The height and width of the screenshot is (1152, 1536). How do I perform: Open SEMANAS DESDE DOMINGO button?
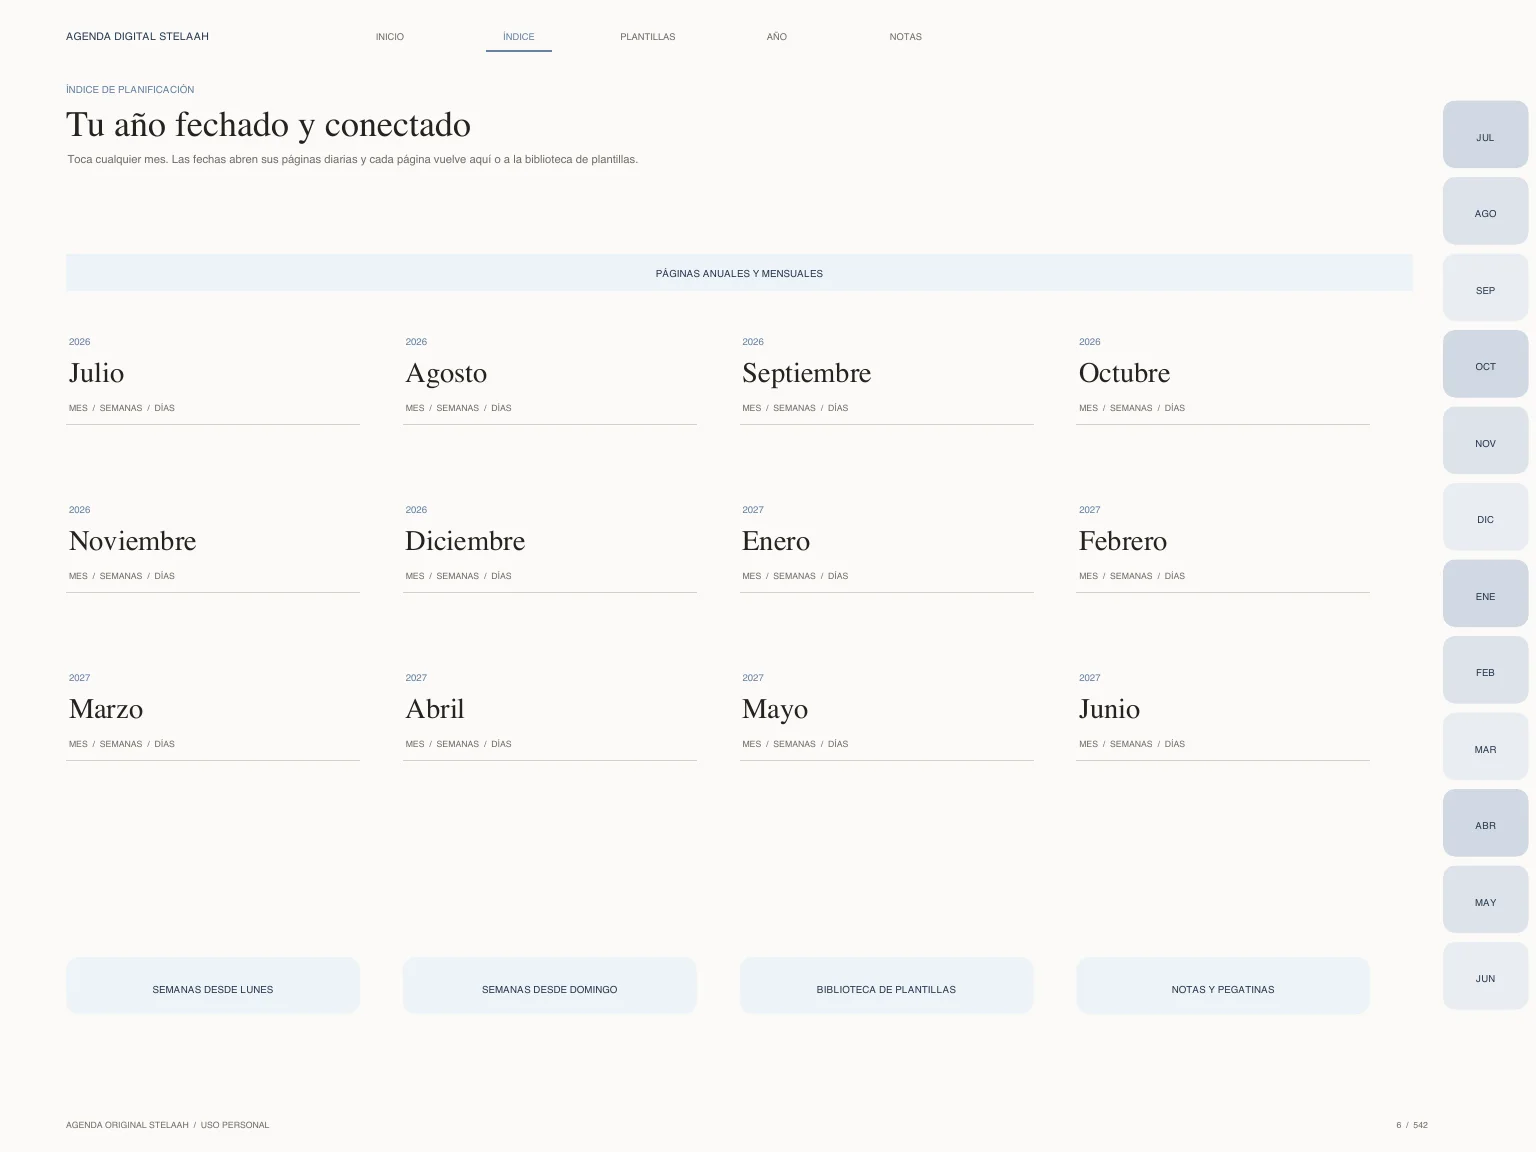click(550, 986)
